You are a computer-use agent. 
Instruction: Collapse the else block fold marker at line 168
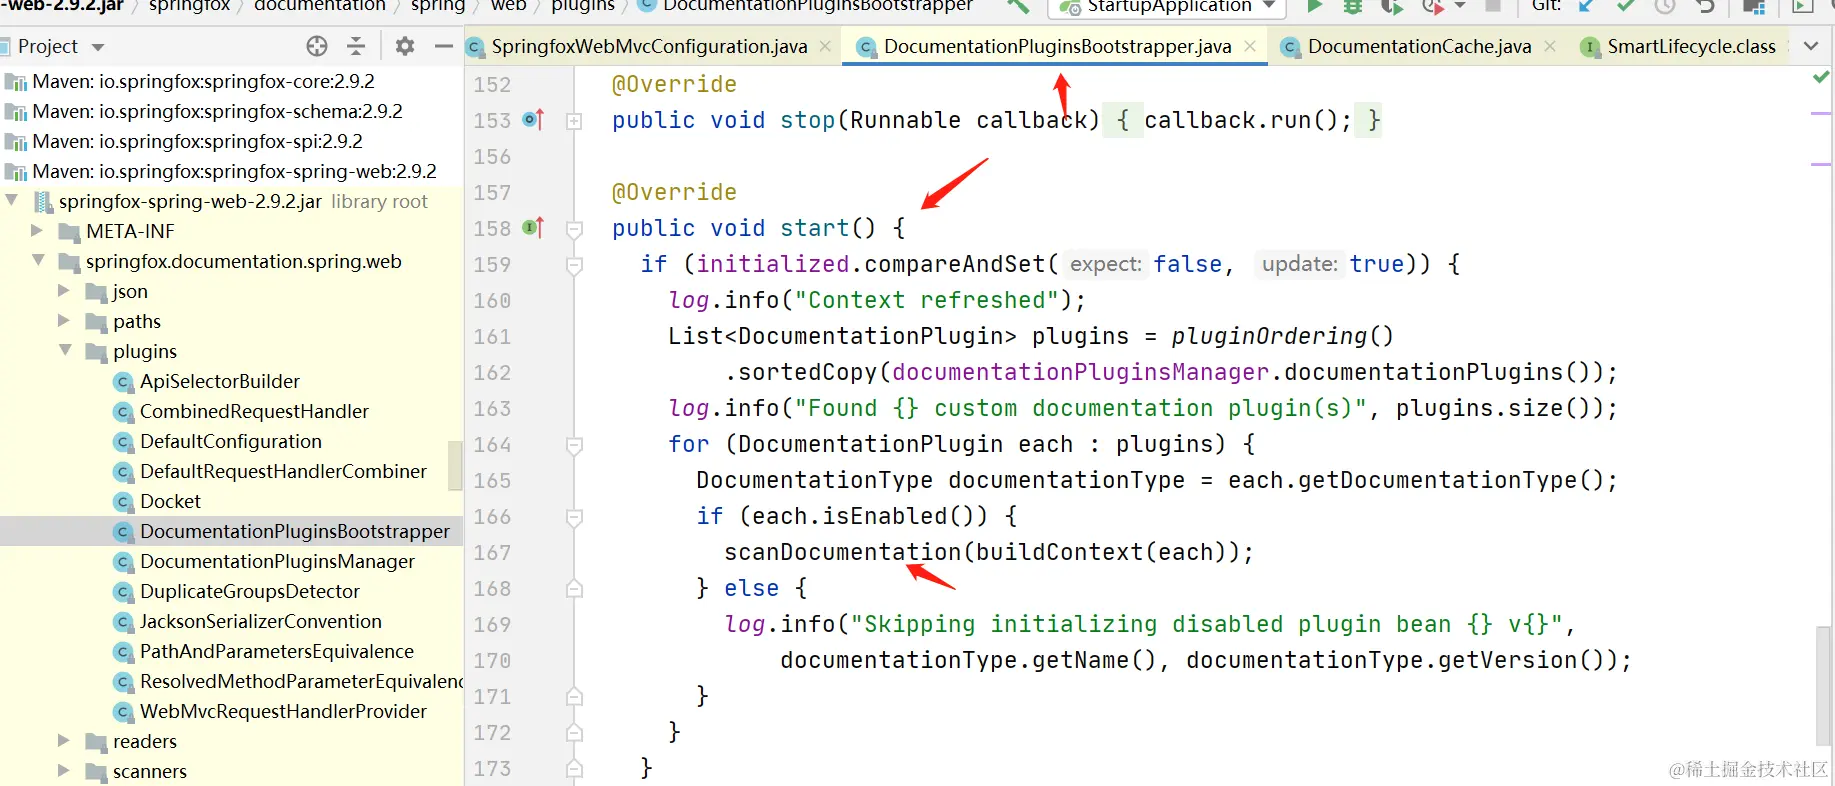[574, 589]
